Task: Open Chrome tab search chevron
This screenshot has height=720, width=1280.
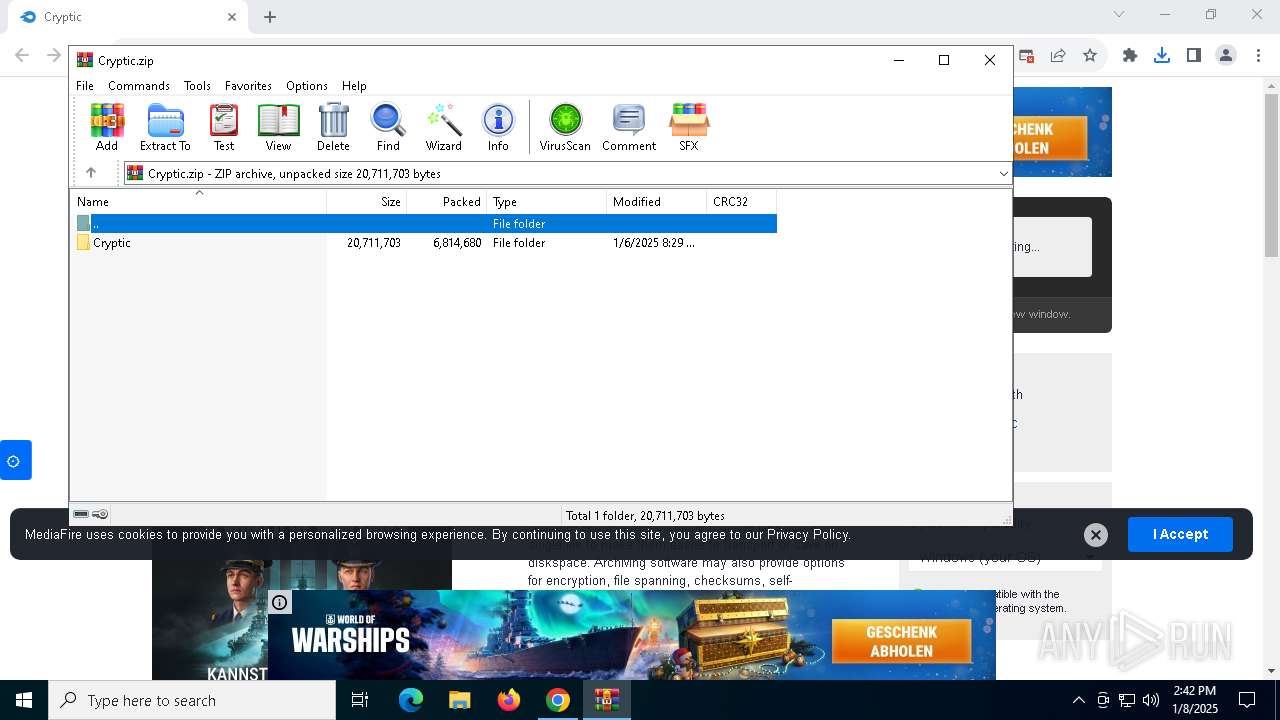Action: (1119, 15)
